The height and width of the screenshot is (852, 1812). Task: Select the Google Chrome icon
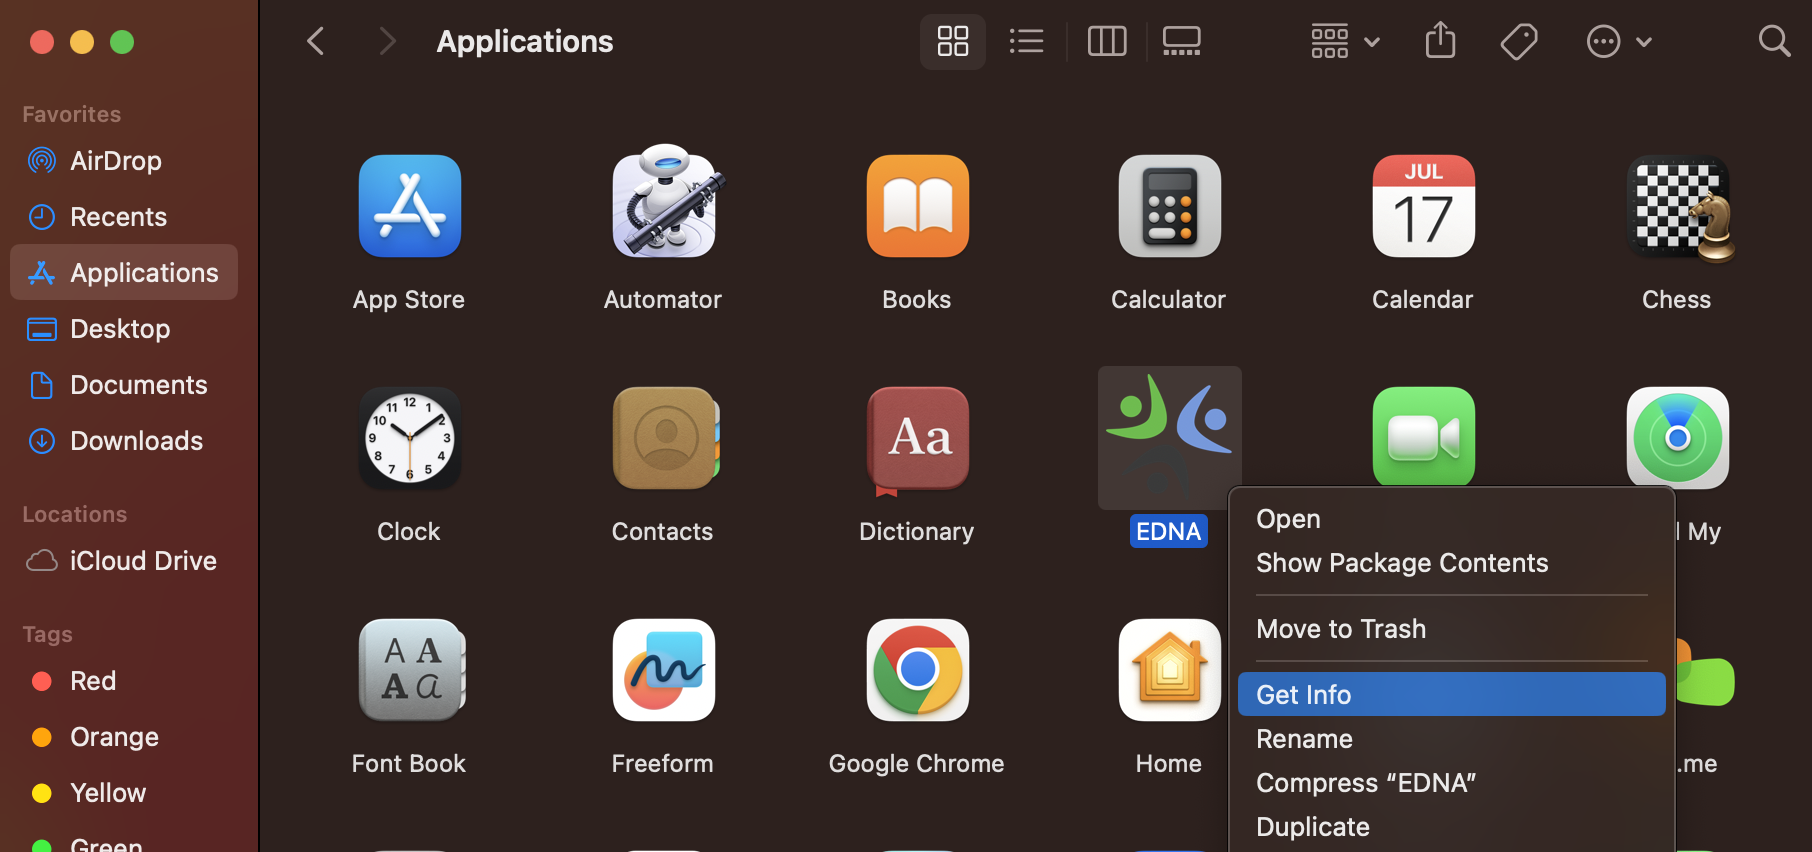click(x=917, y=670)
